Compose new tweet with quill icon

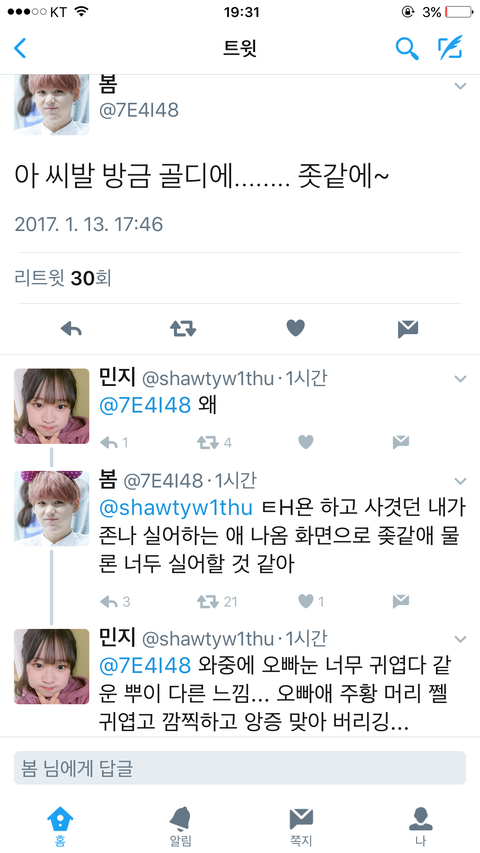(450, 47)
